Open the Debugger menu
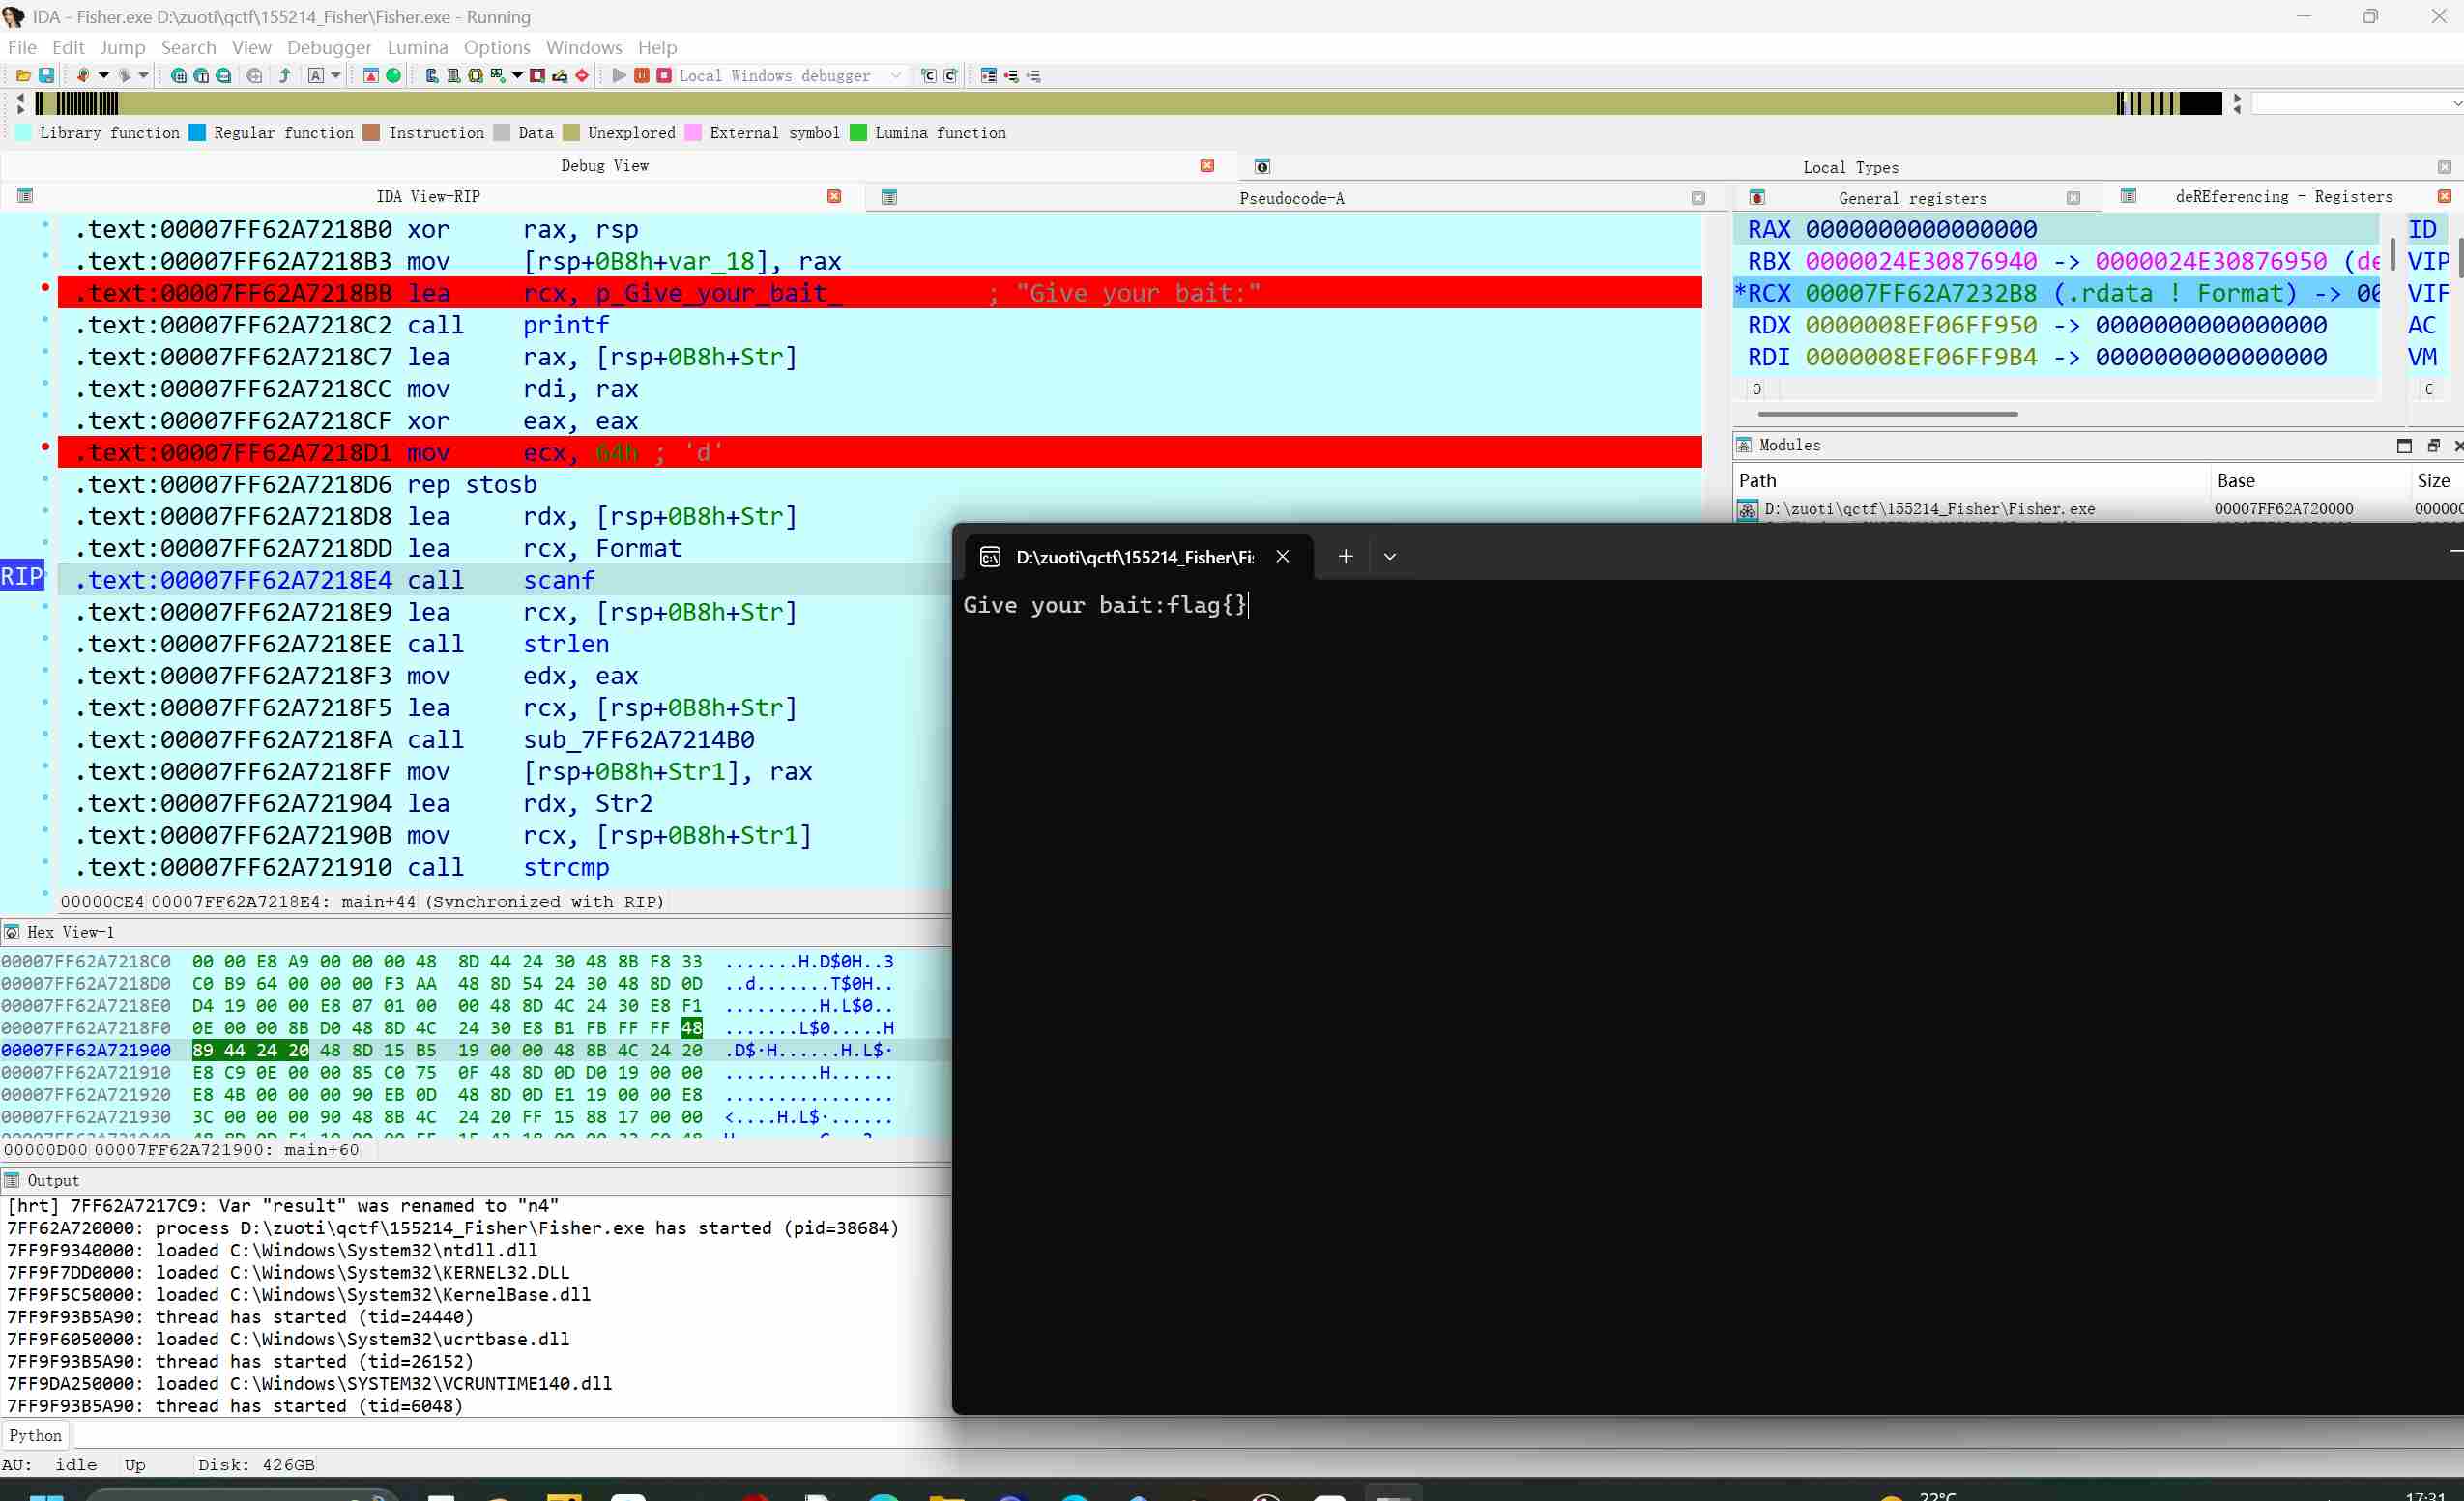 [x=329, y=47]
